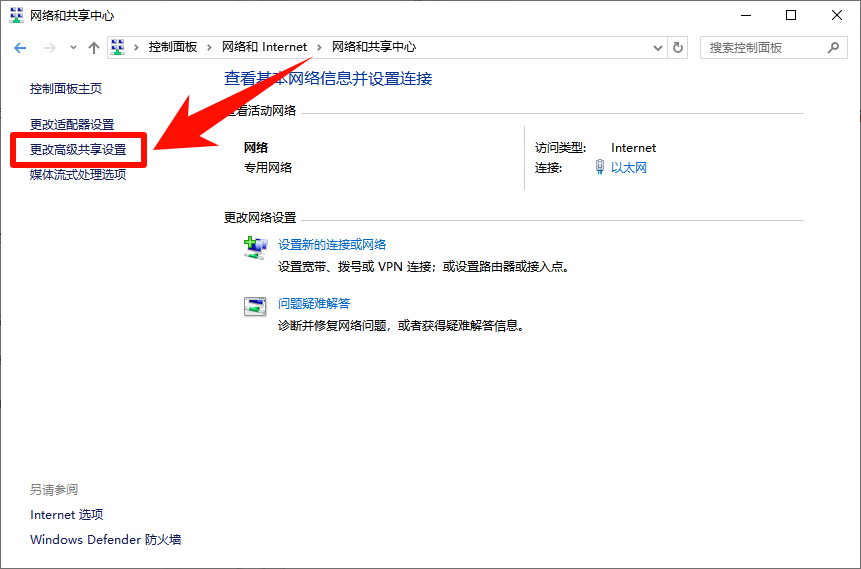Select 网络和 Internet in the breadcrumb
The image size is (861, 569).
pyautogui.click(x=265, y=47)
